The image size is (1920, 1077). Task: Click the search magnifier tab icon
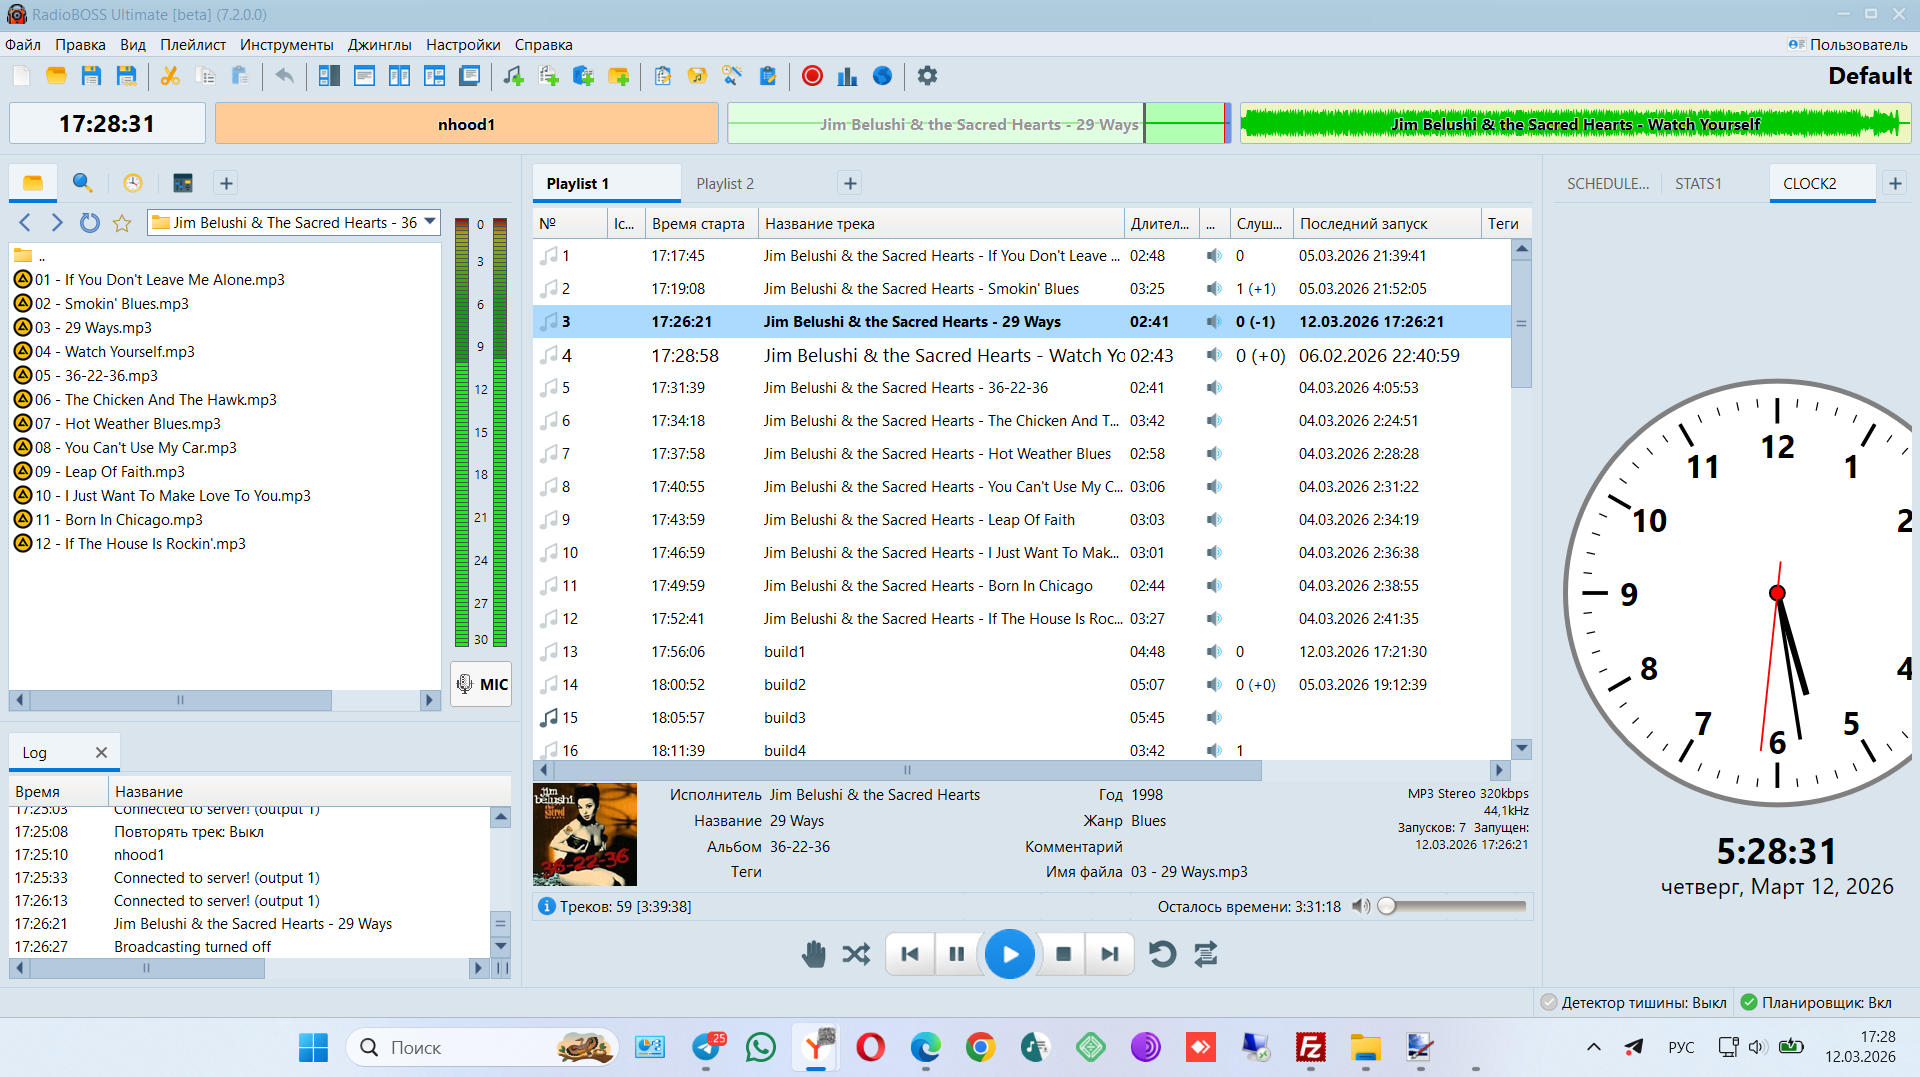(x=82, y=183)
